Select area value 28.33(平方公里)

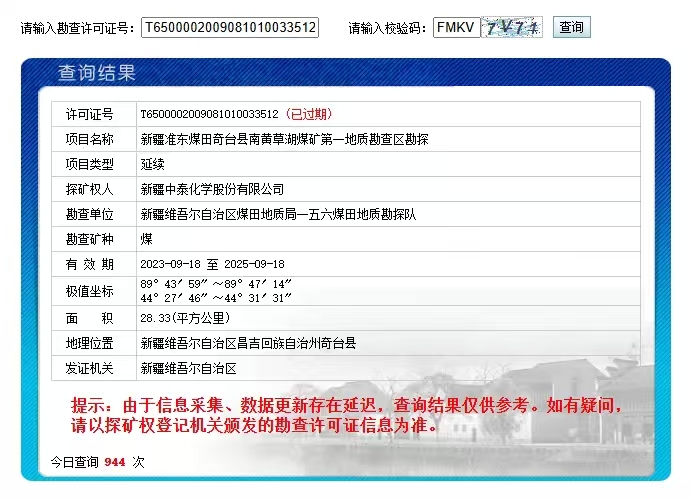pyautogui.click(x=185, y=318)
